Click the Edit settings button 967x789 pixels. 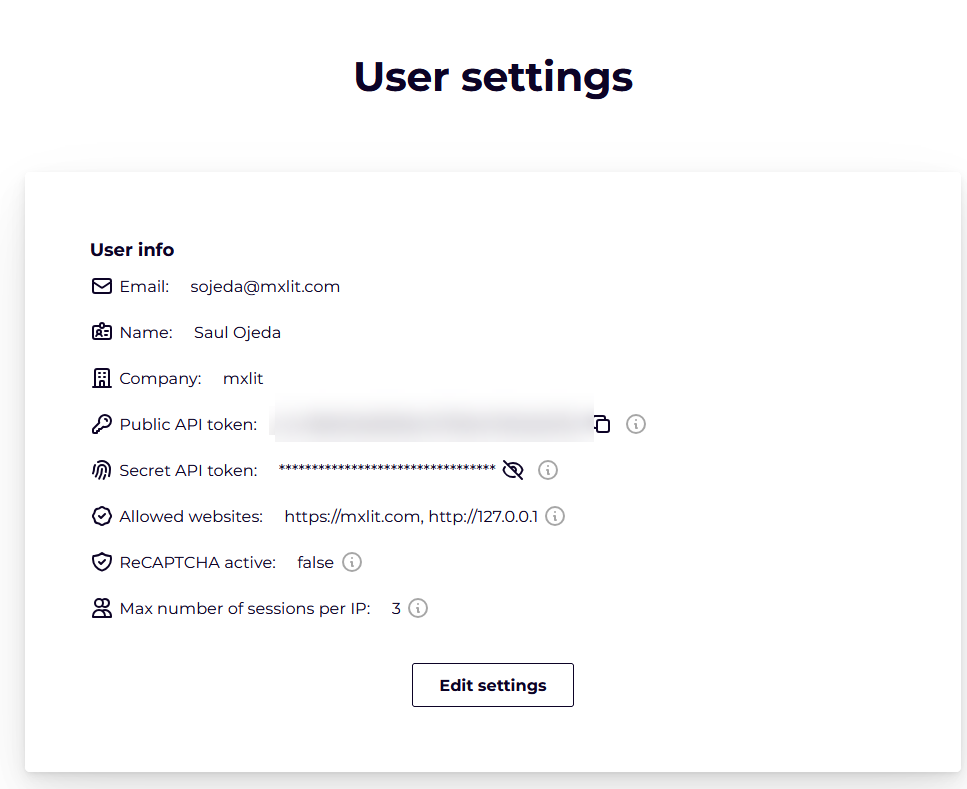pyautogui.click(x=492, y=685)
